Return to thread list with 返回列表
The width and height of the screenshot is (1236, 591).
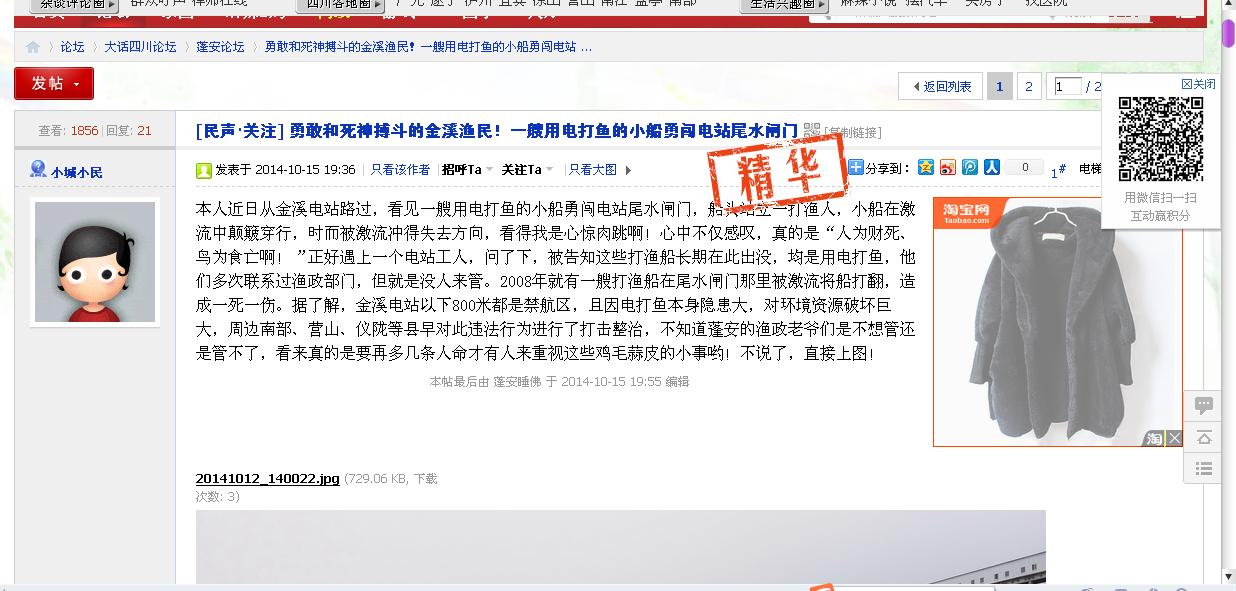point(940,87)
